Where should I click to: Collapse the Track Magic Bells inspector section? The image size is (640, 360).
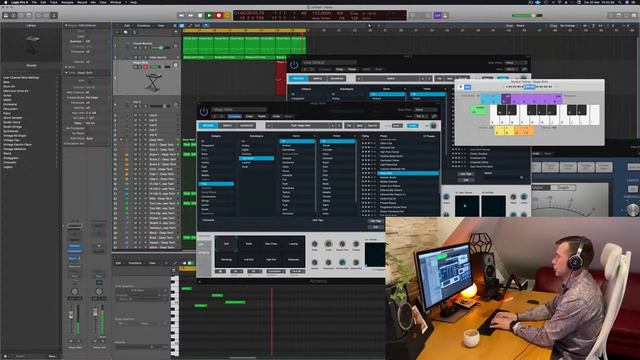[66, 73]
